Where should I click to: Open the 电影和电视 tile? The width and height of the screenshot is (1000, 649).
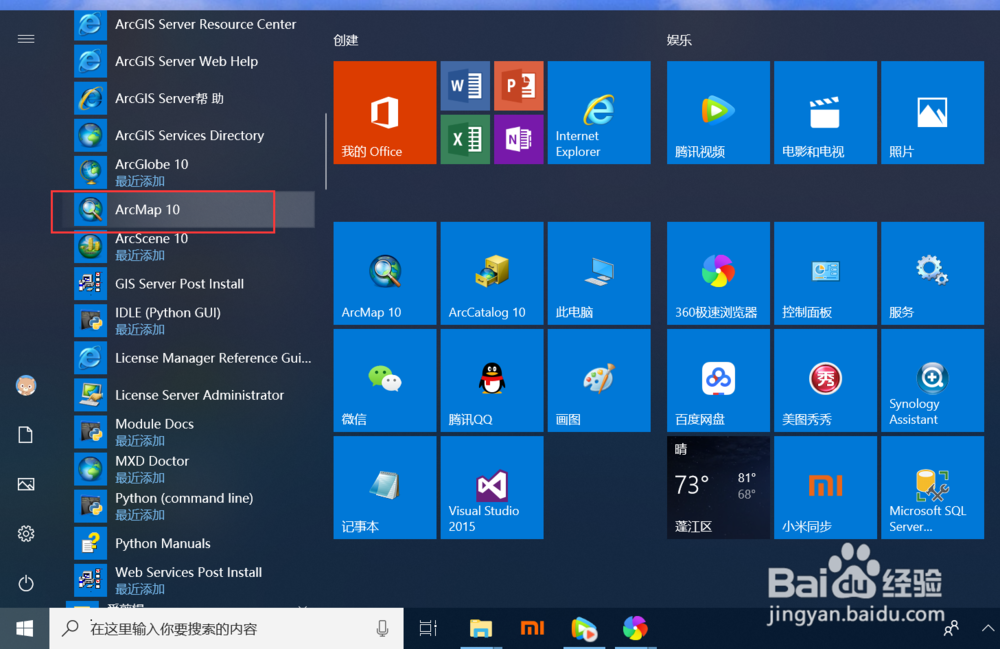coord(825,113)
